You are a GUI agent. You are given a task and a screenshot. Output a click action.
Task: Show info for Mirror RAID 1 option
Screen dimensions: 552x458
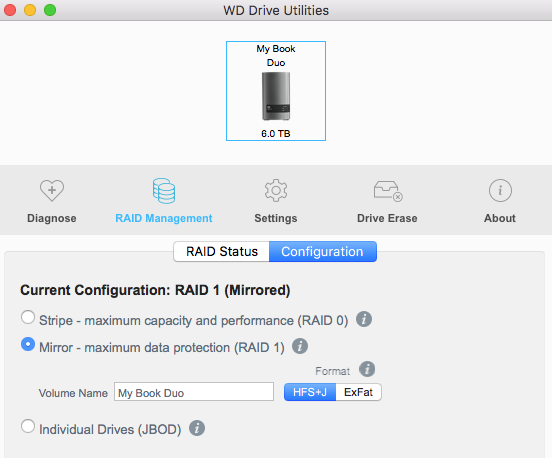point(300,346)
